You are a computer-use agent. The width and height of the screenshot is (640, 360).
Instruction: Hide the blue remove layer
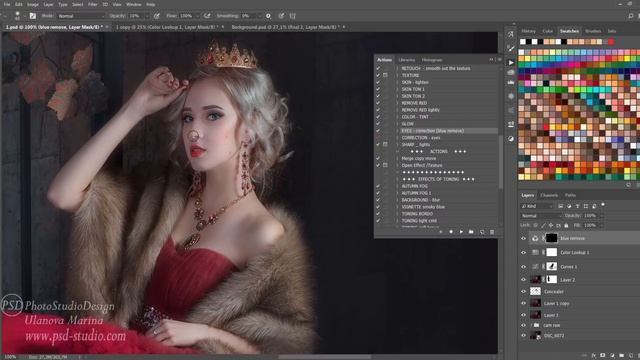tap(524, 238)
